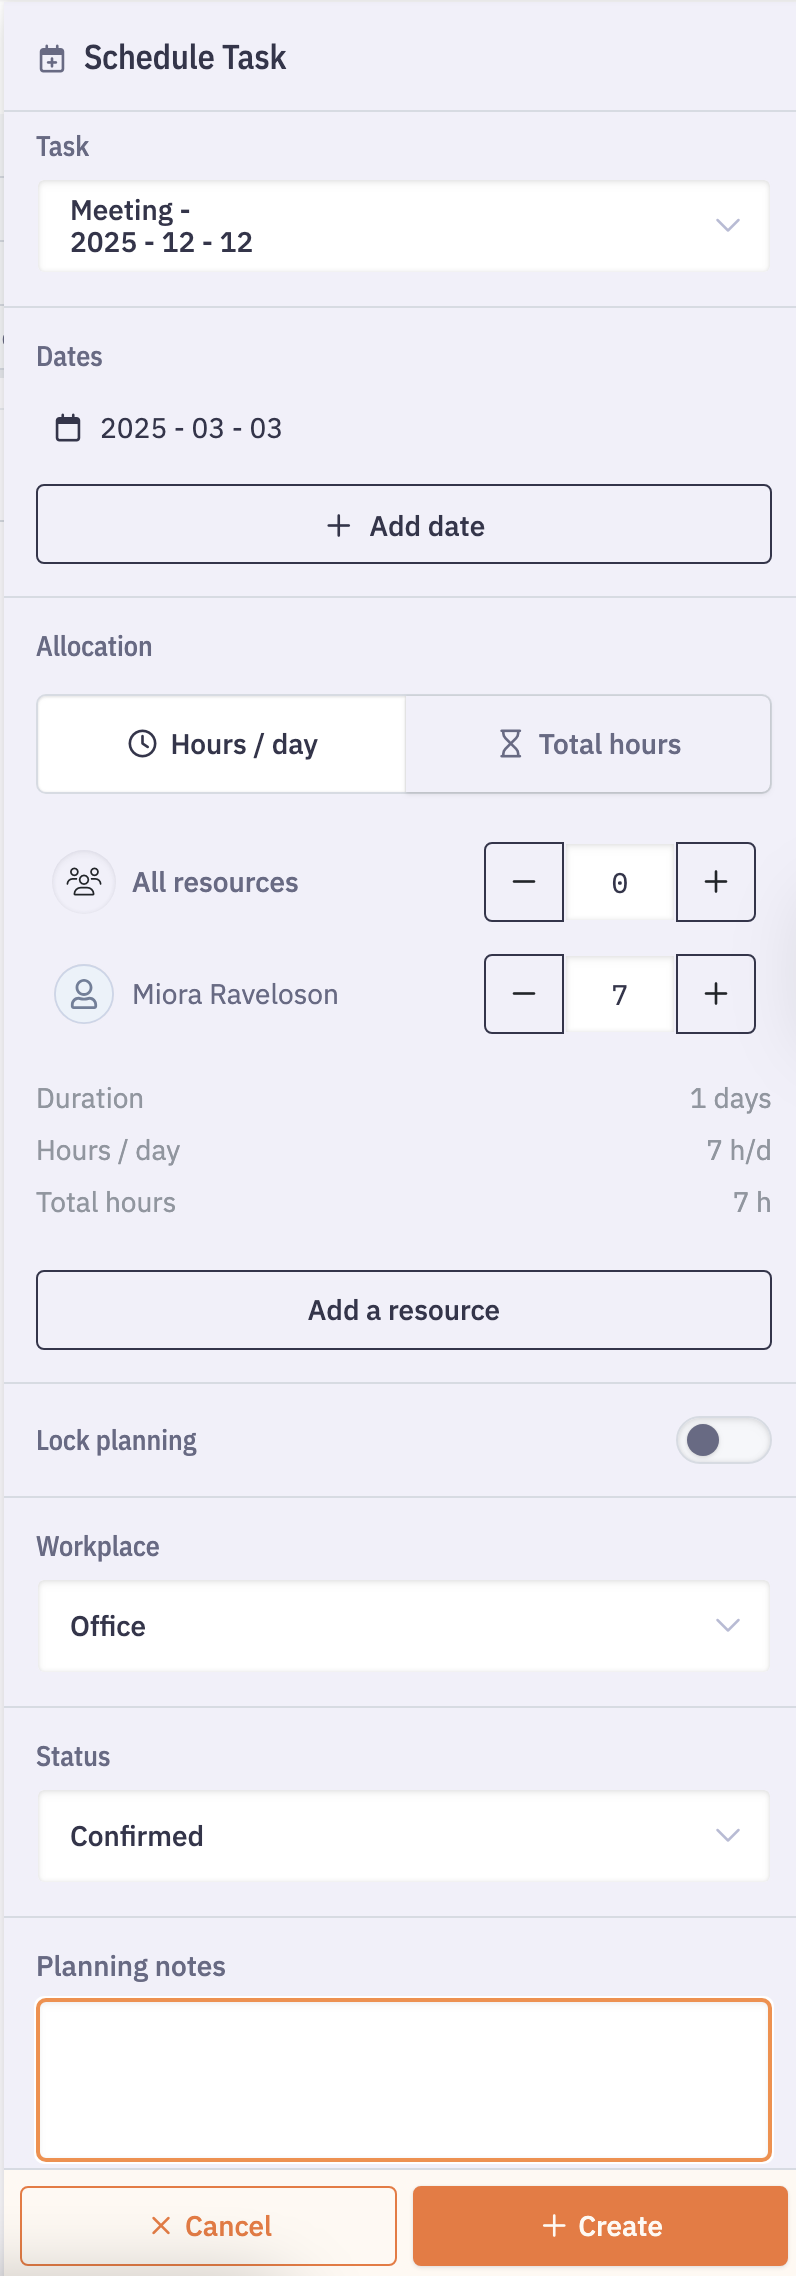Image resolution: width=796 pixels, height=2276 pixels.
Task: Click Miora Raveloson's hours value field
Action: (x=620, y=994)
